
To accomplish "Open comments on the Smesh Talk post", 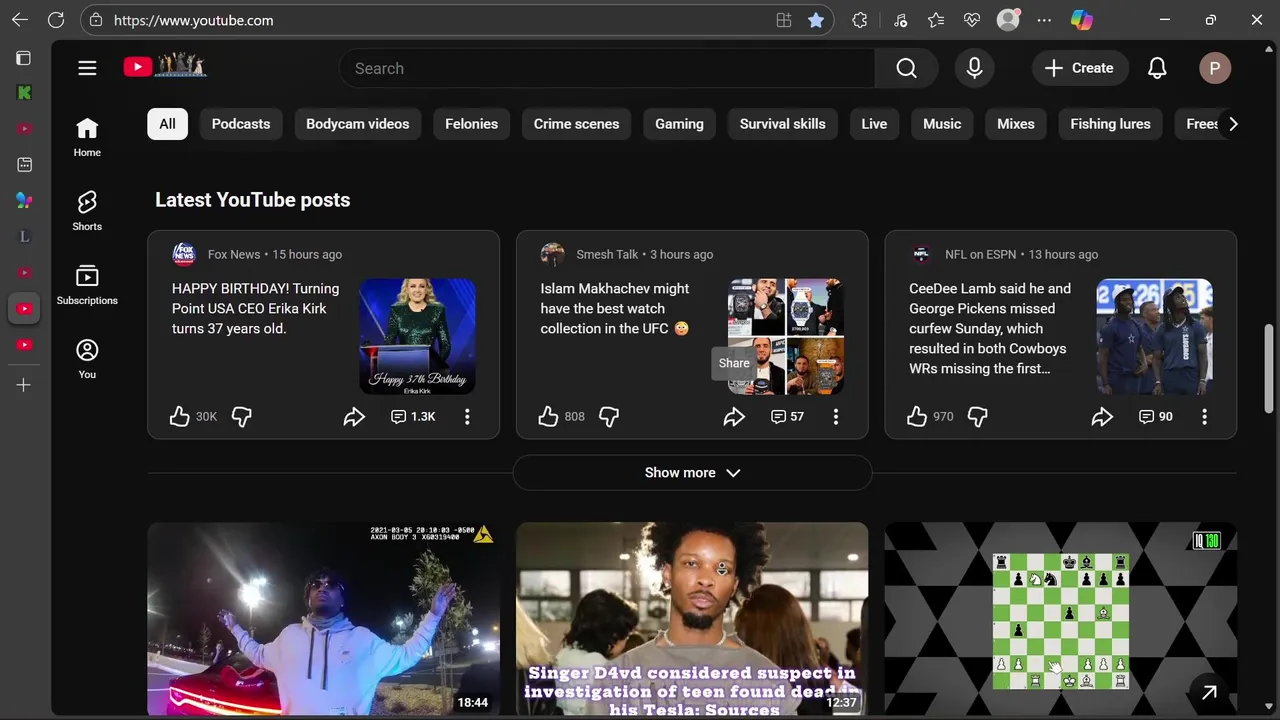I will 787,416.
